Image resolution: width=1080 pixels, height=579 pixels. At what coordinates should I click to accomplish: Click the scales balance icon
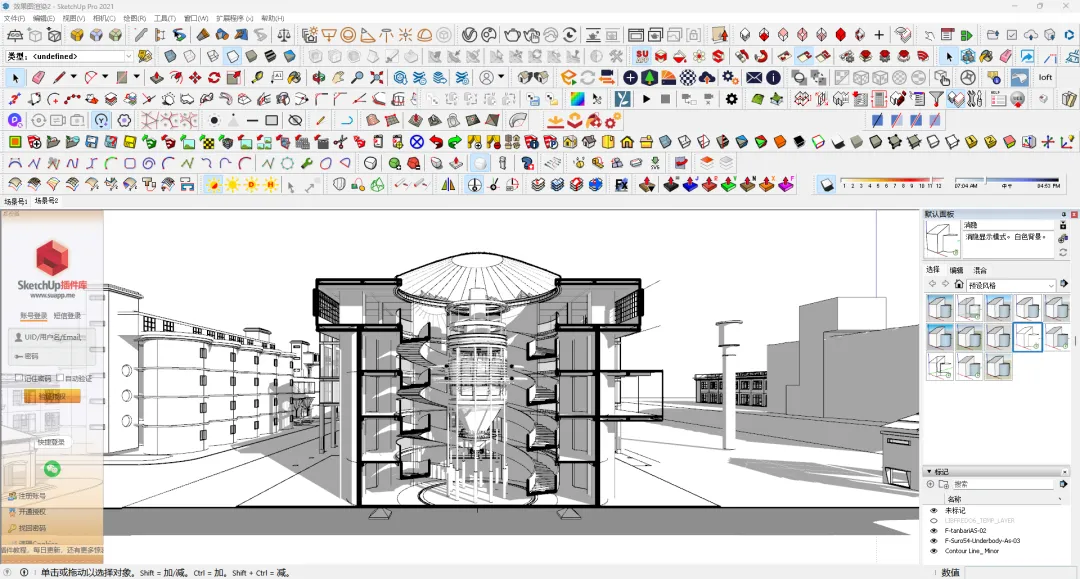[x=284, y=34]
